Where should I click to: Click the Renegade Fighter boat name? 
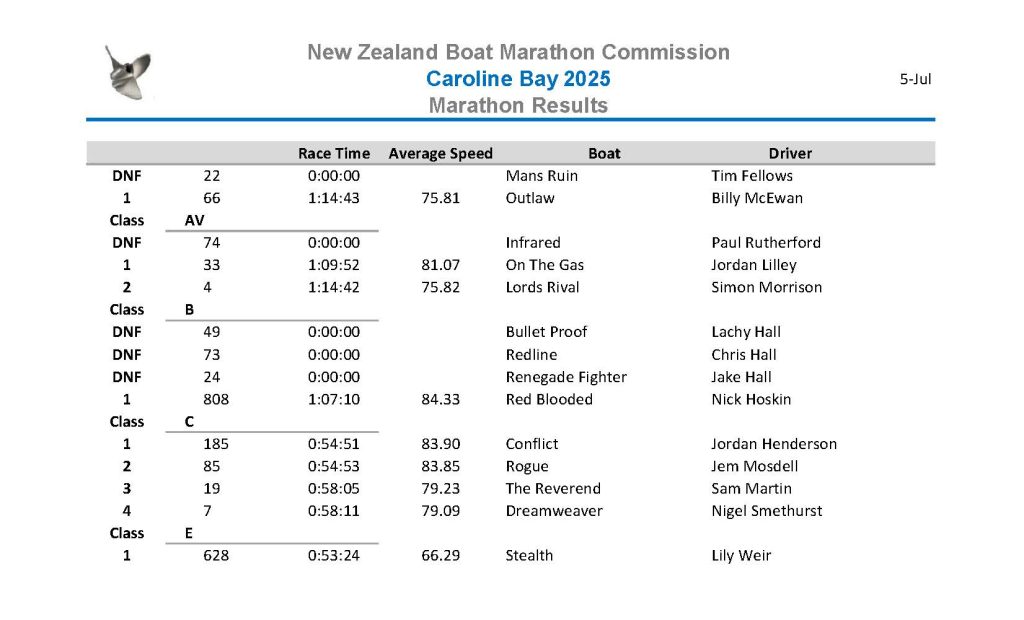click(566, 377)
